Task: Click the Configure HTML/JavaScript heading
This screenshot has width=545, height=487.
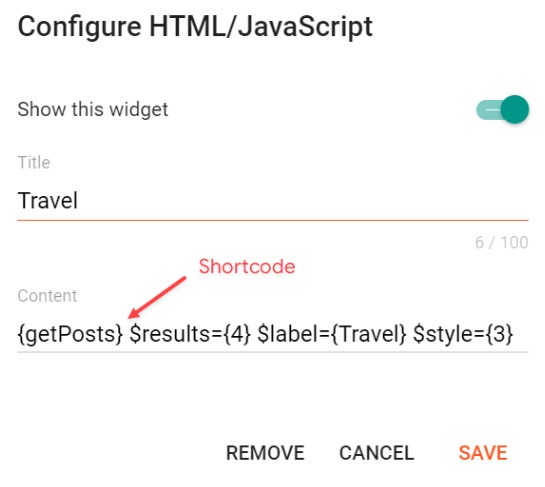Action: coord(195,27)
